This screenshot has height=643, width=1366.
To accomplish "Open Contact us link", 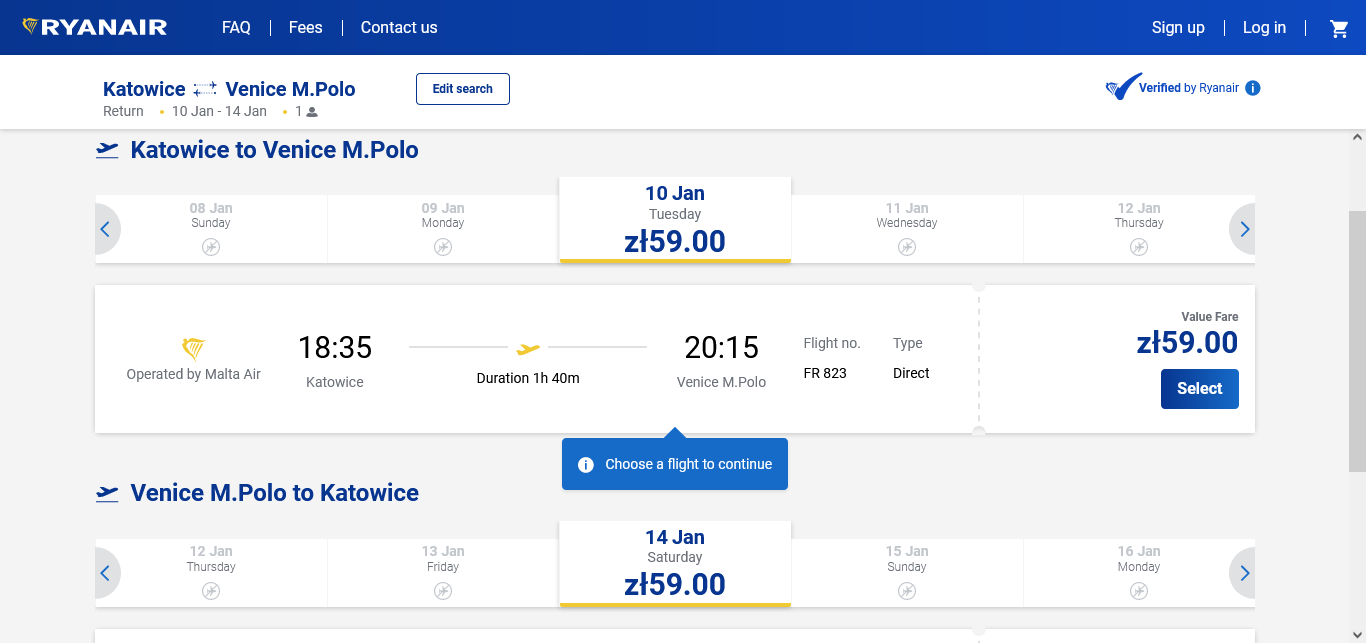I will click(399, 28).
